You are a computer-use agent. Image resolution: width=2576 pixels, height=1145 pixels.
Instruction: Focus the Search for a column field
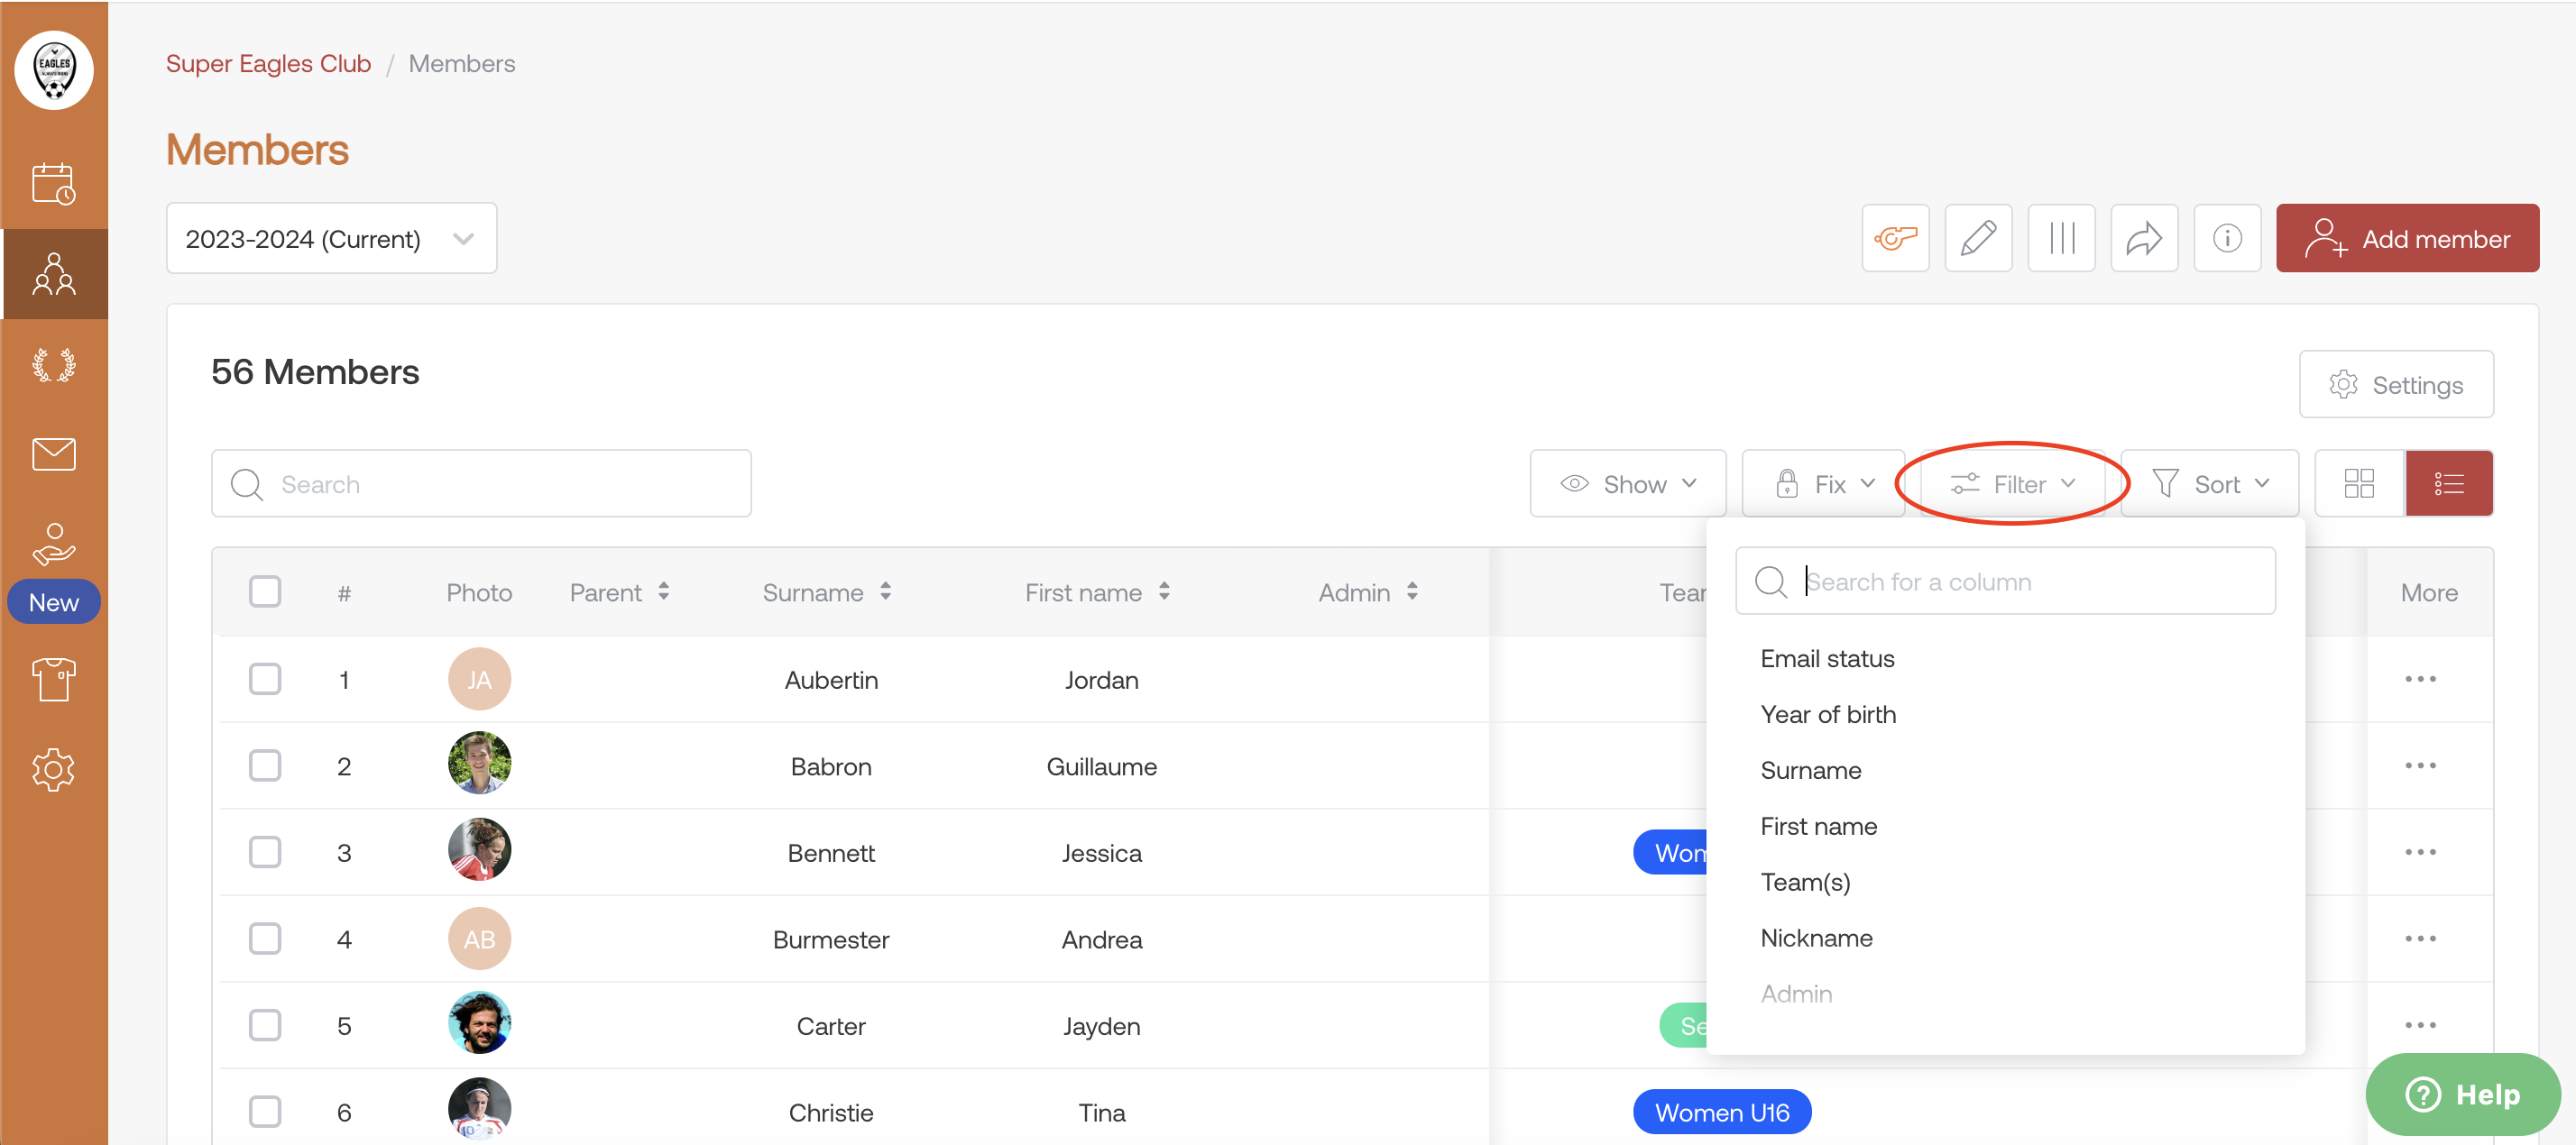(x=2005, y=581)
